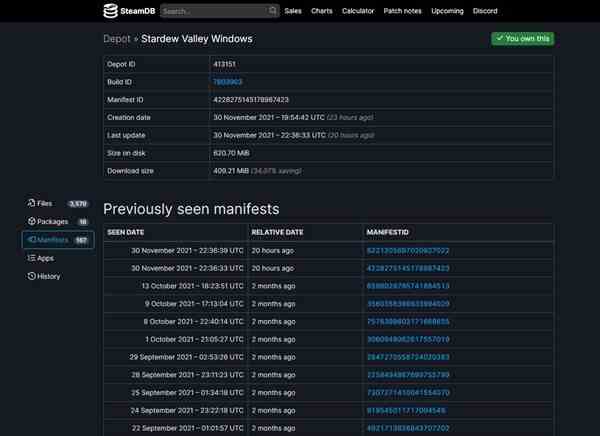The height and width of the screenshot is (436, 600).
Task: Click the Build ID link
Action: pos(227,82)
